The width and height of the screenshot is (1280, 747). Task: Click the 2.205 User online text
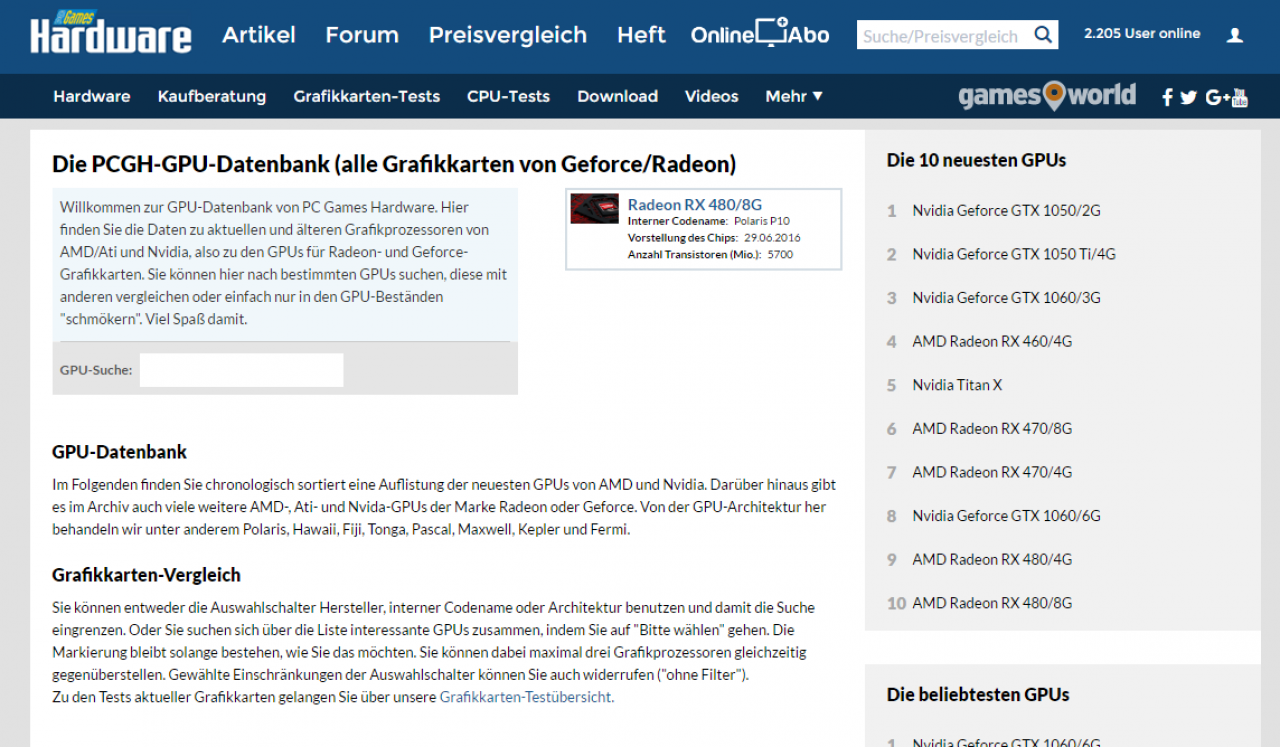click(1142, 33)
